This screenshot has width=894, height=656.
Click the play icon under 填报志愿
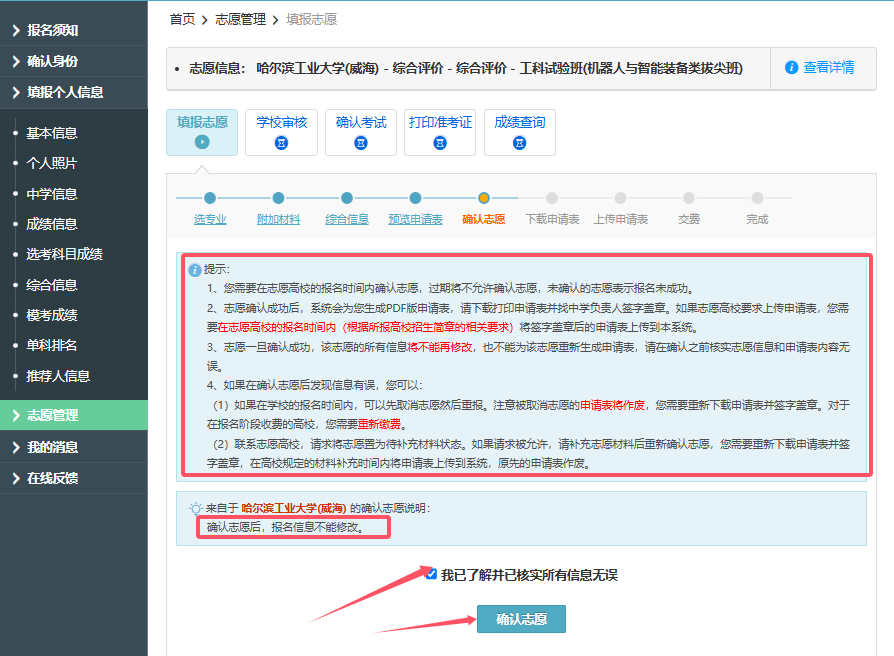point(202,143)
